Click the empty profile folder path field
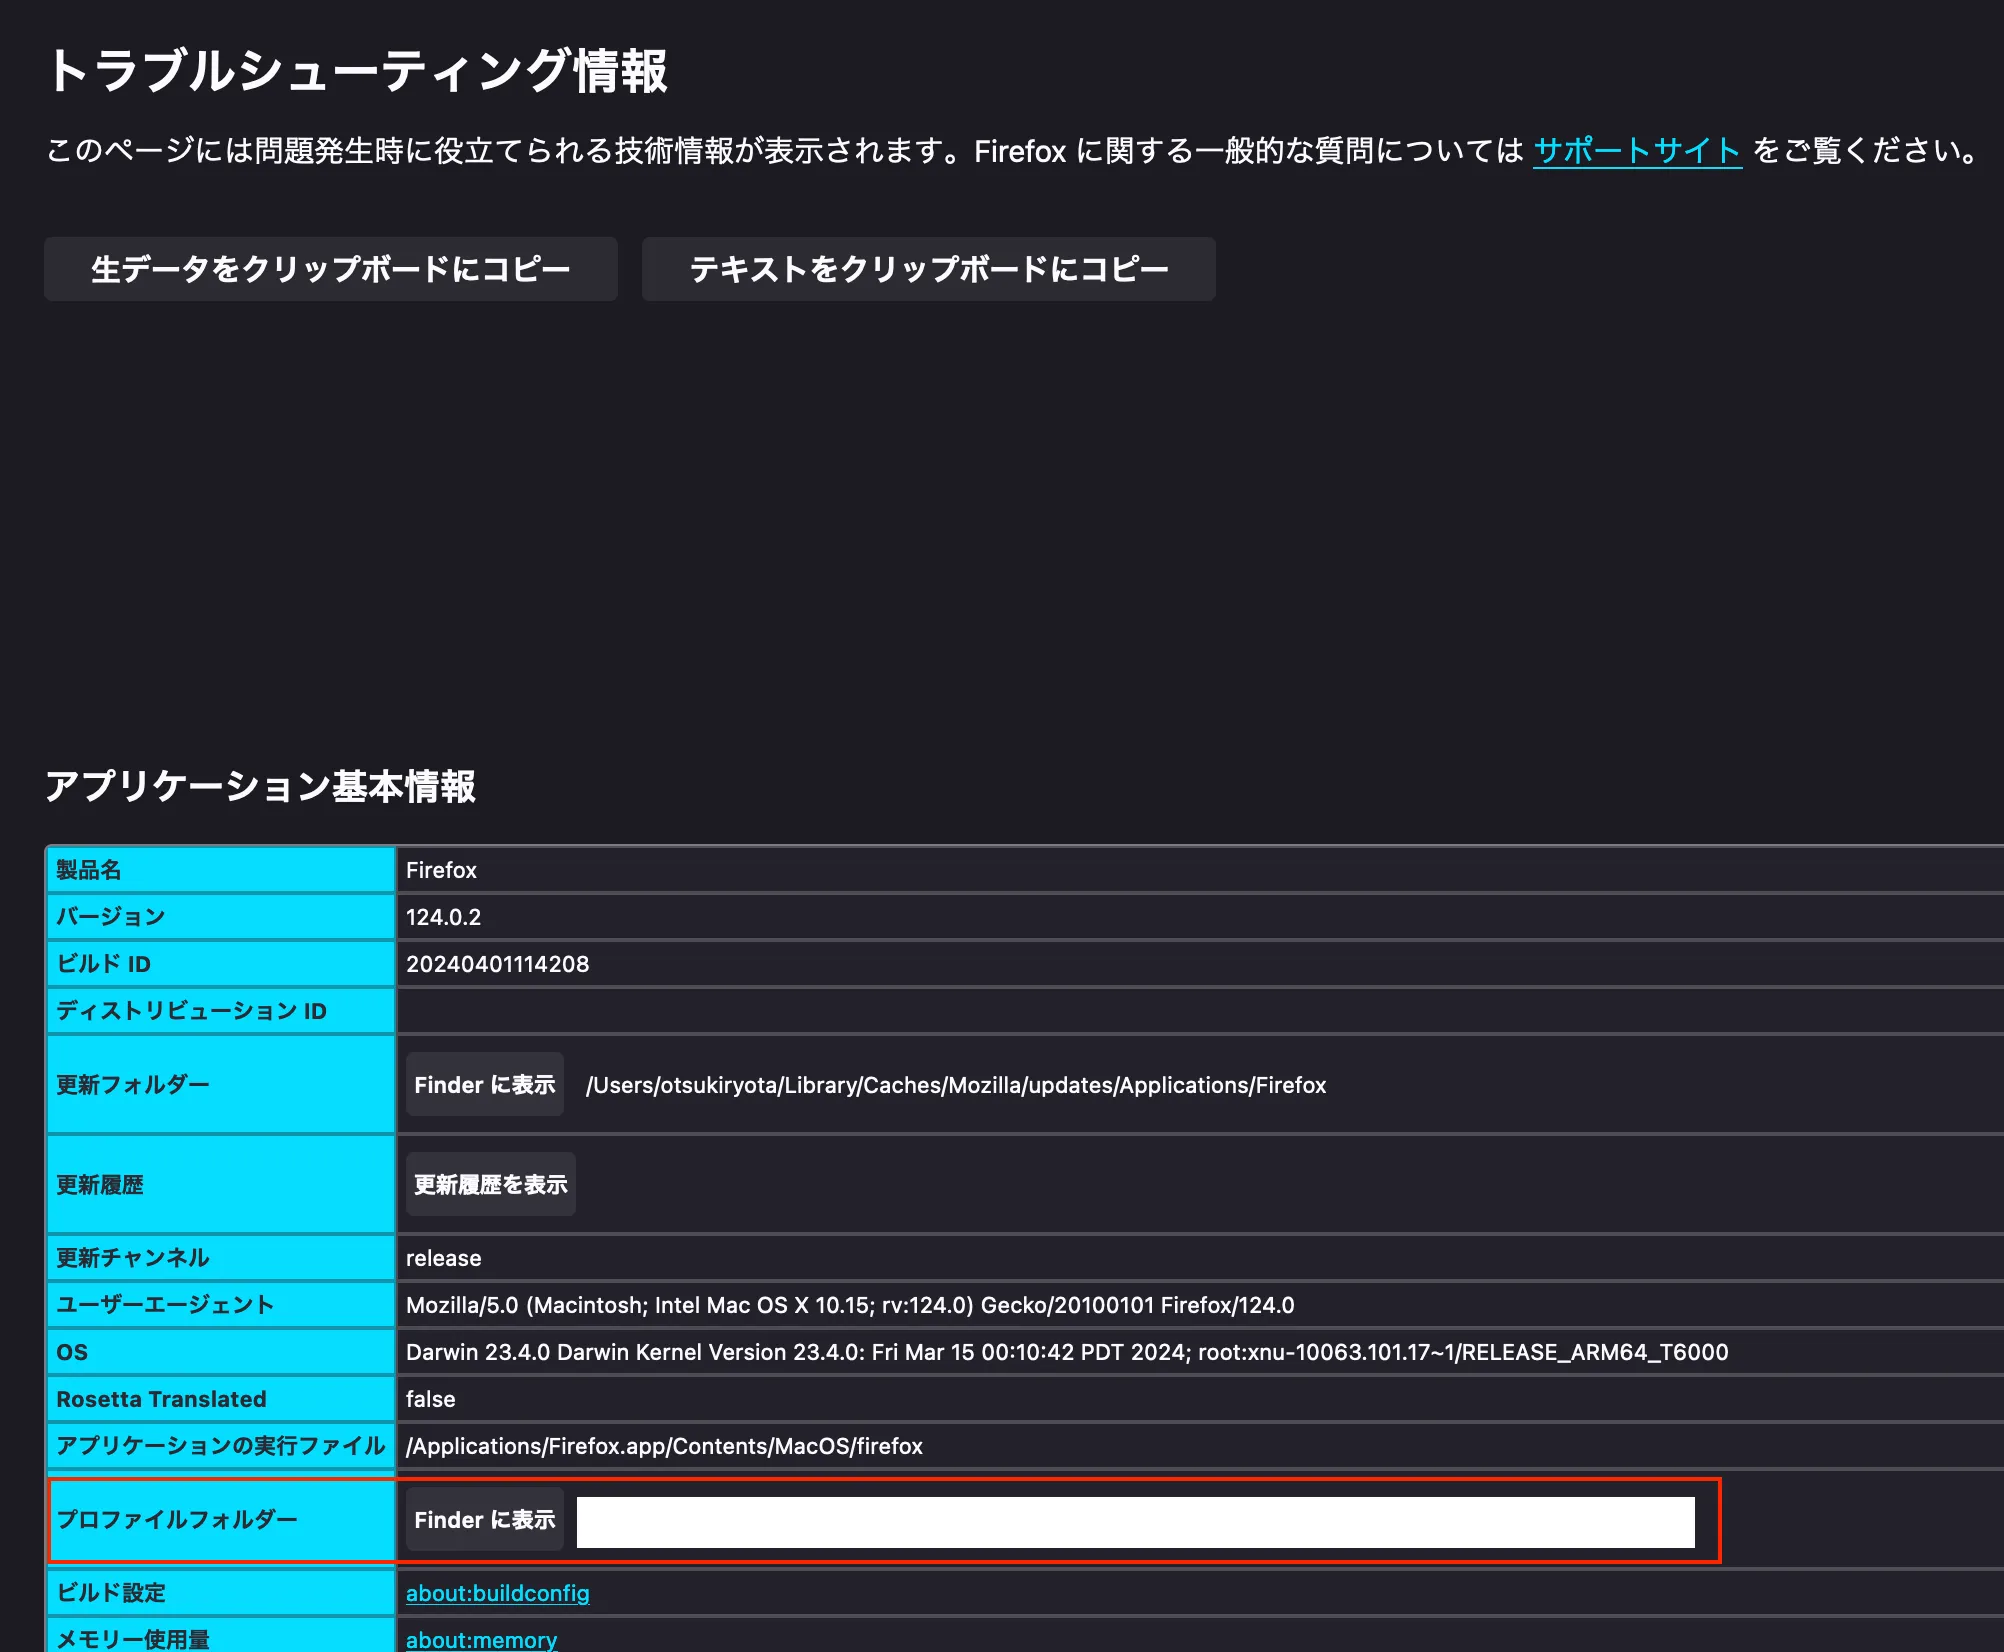Viewport: 2004px width, 1652px height. (1135, 1519)
